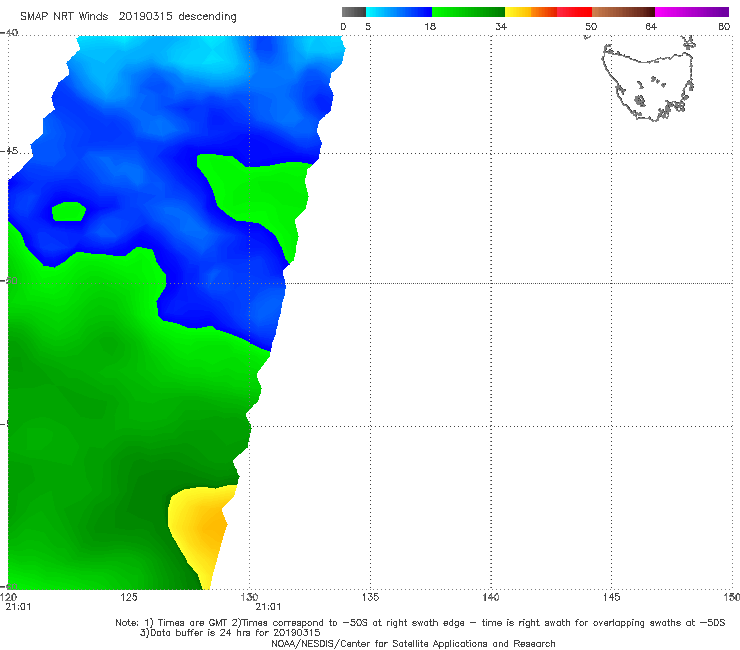Screen dimensions: 740x650
Task: Click the small green patch inside the blue area
Action: point(69,211)
